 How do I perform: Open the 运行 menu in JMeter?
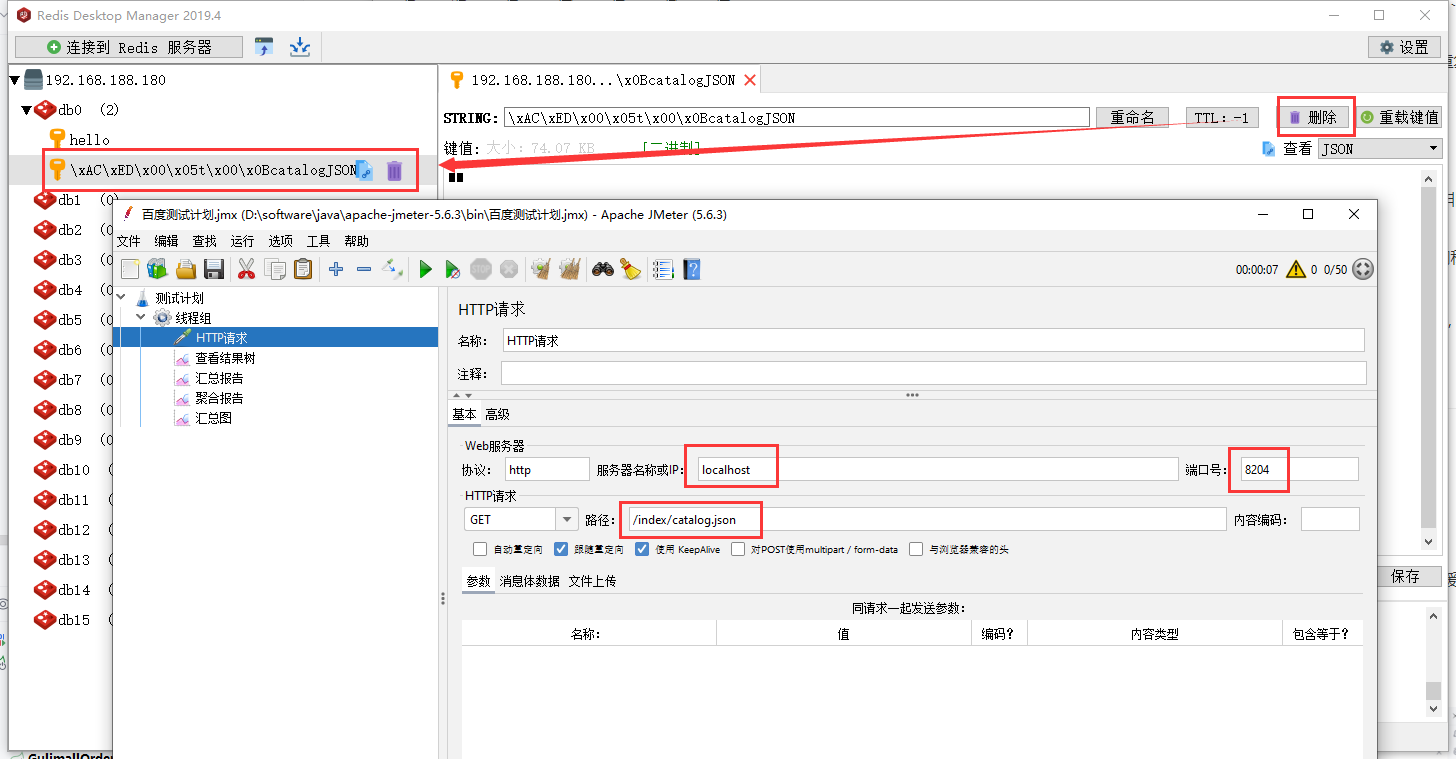coord(242,241)
